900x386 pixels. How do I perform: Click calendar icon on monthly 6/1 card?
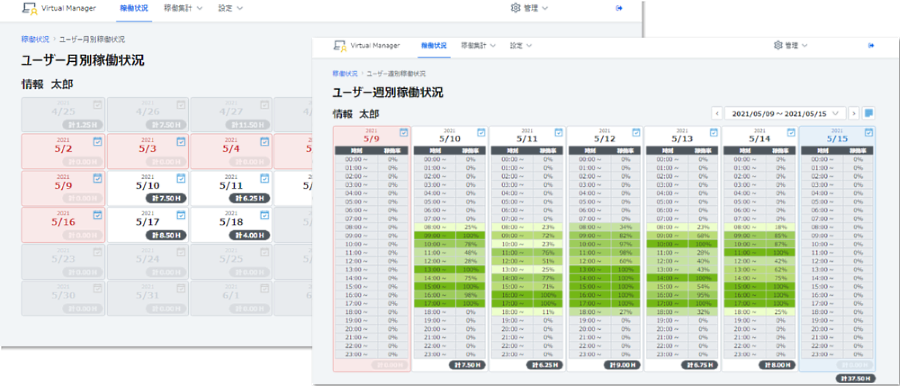(x=264, y=288)
